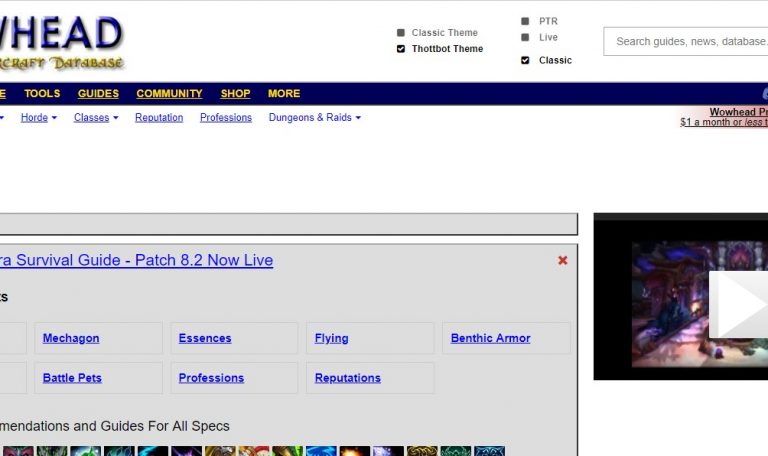Open the Mechagon guide link
The image size is (768, 456).
point(71,338)
